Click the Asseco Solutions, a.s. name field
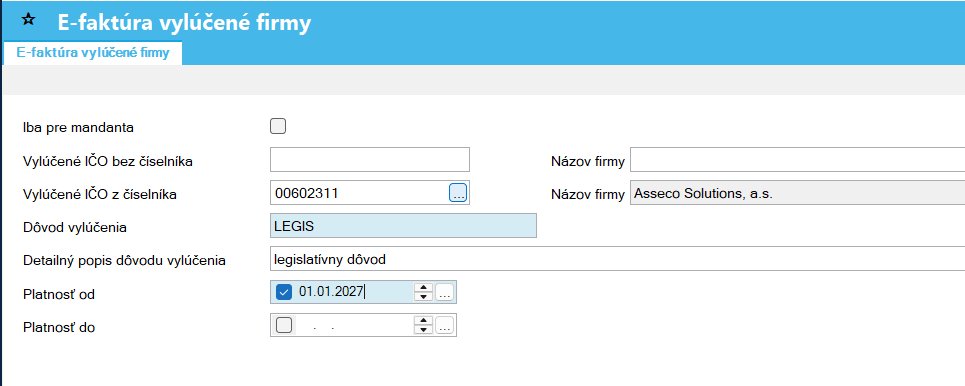965x386 pixels. [798, 193]
